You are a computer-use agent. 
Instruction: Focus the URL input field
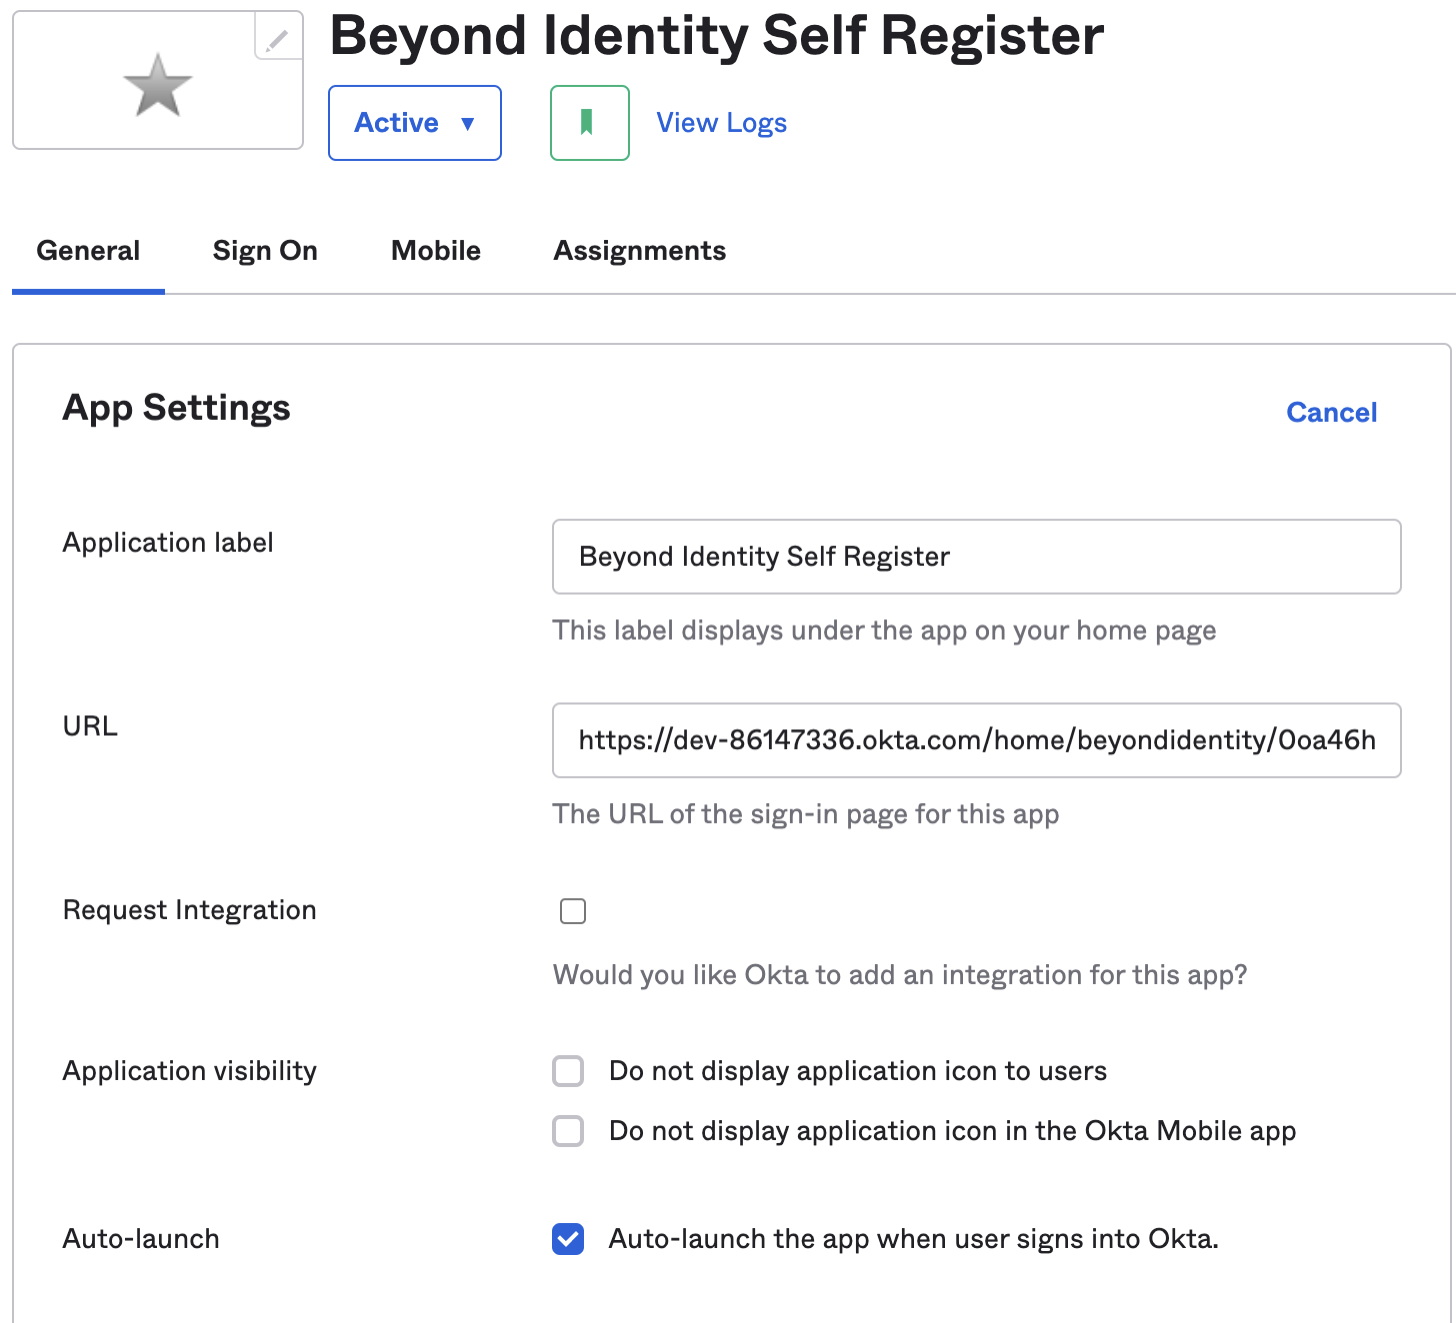(976, 741)
